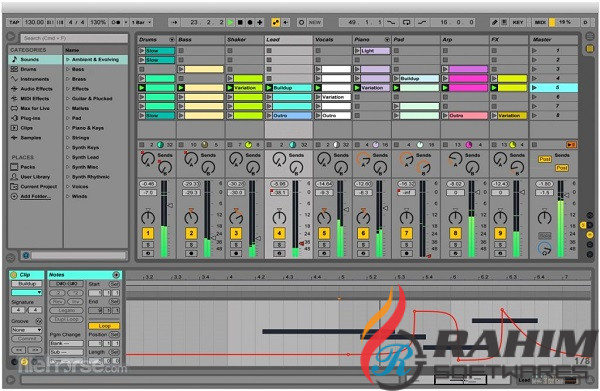Select the MIDI Effects category
This screenshot has height=391, width=600.
35,99
